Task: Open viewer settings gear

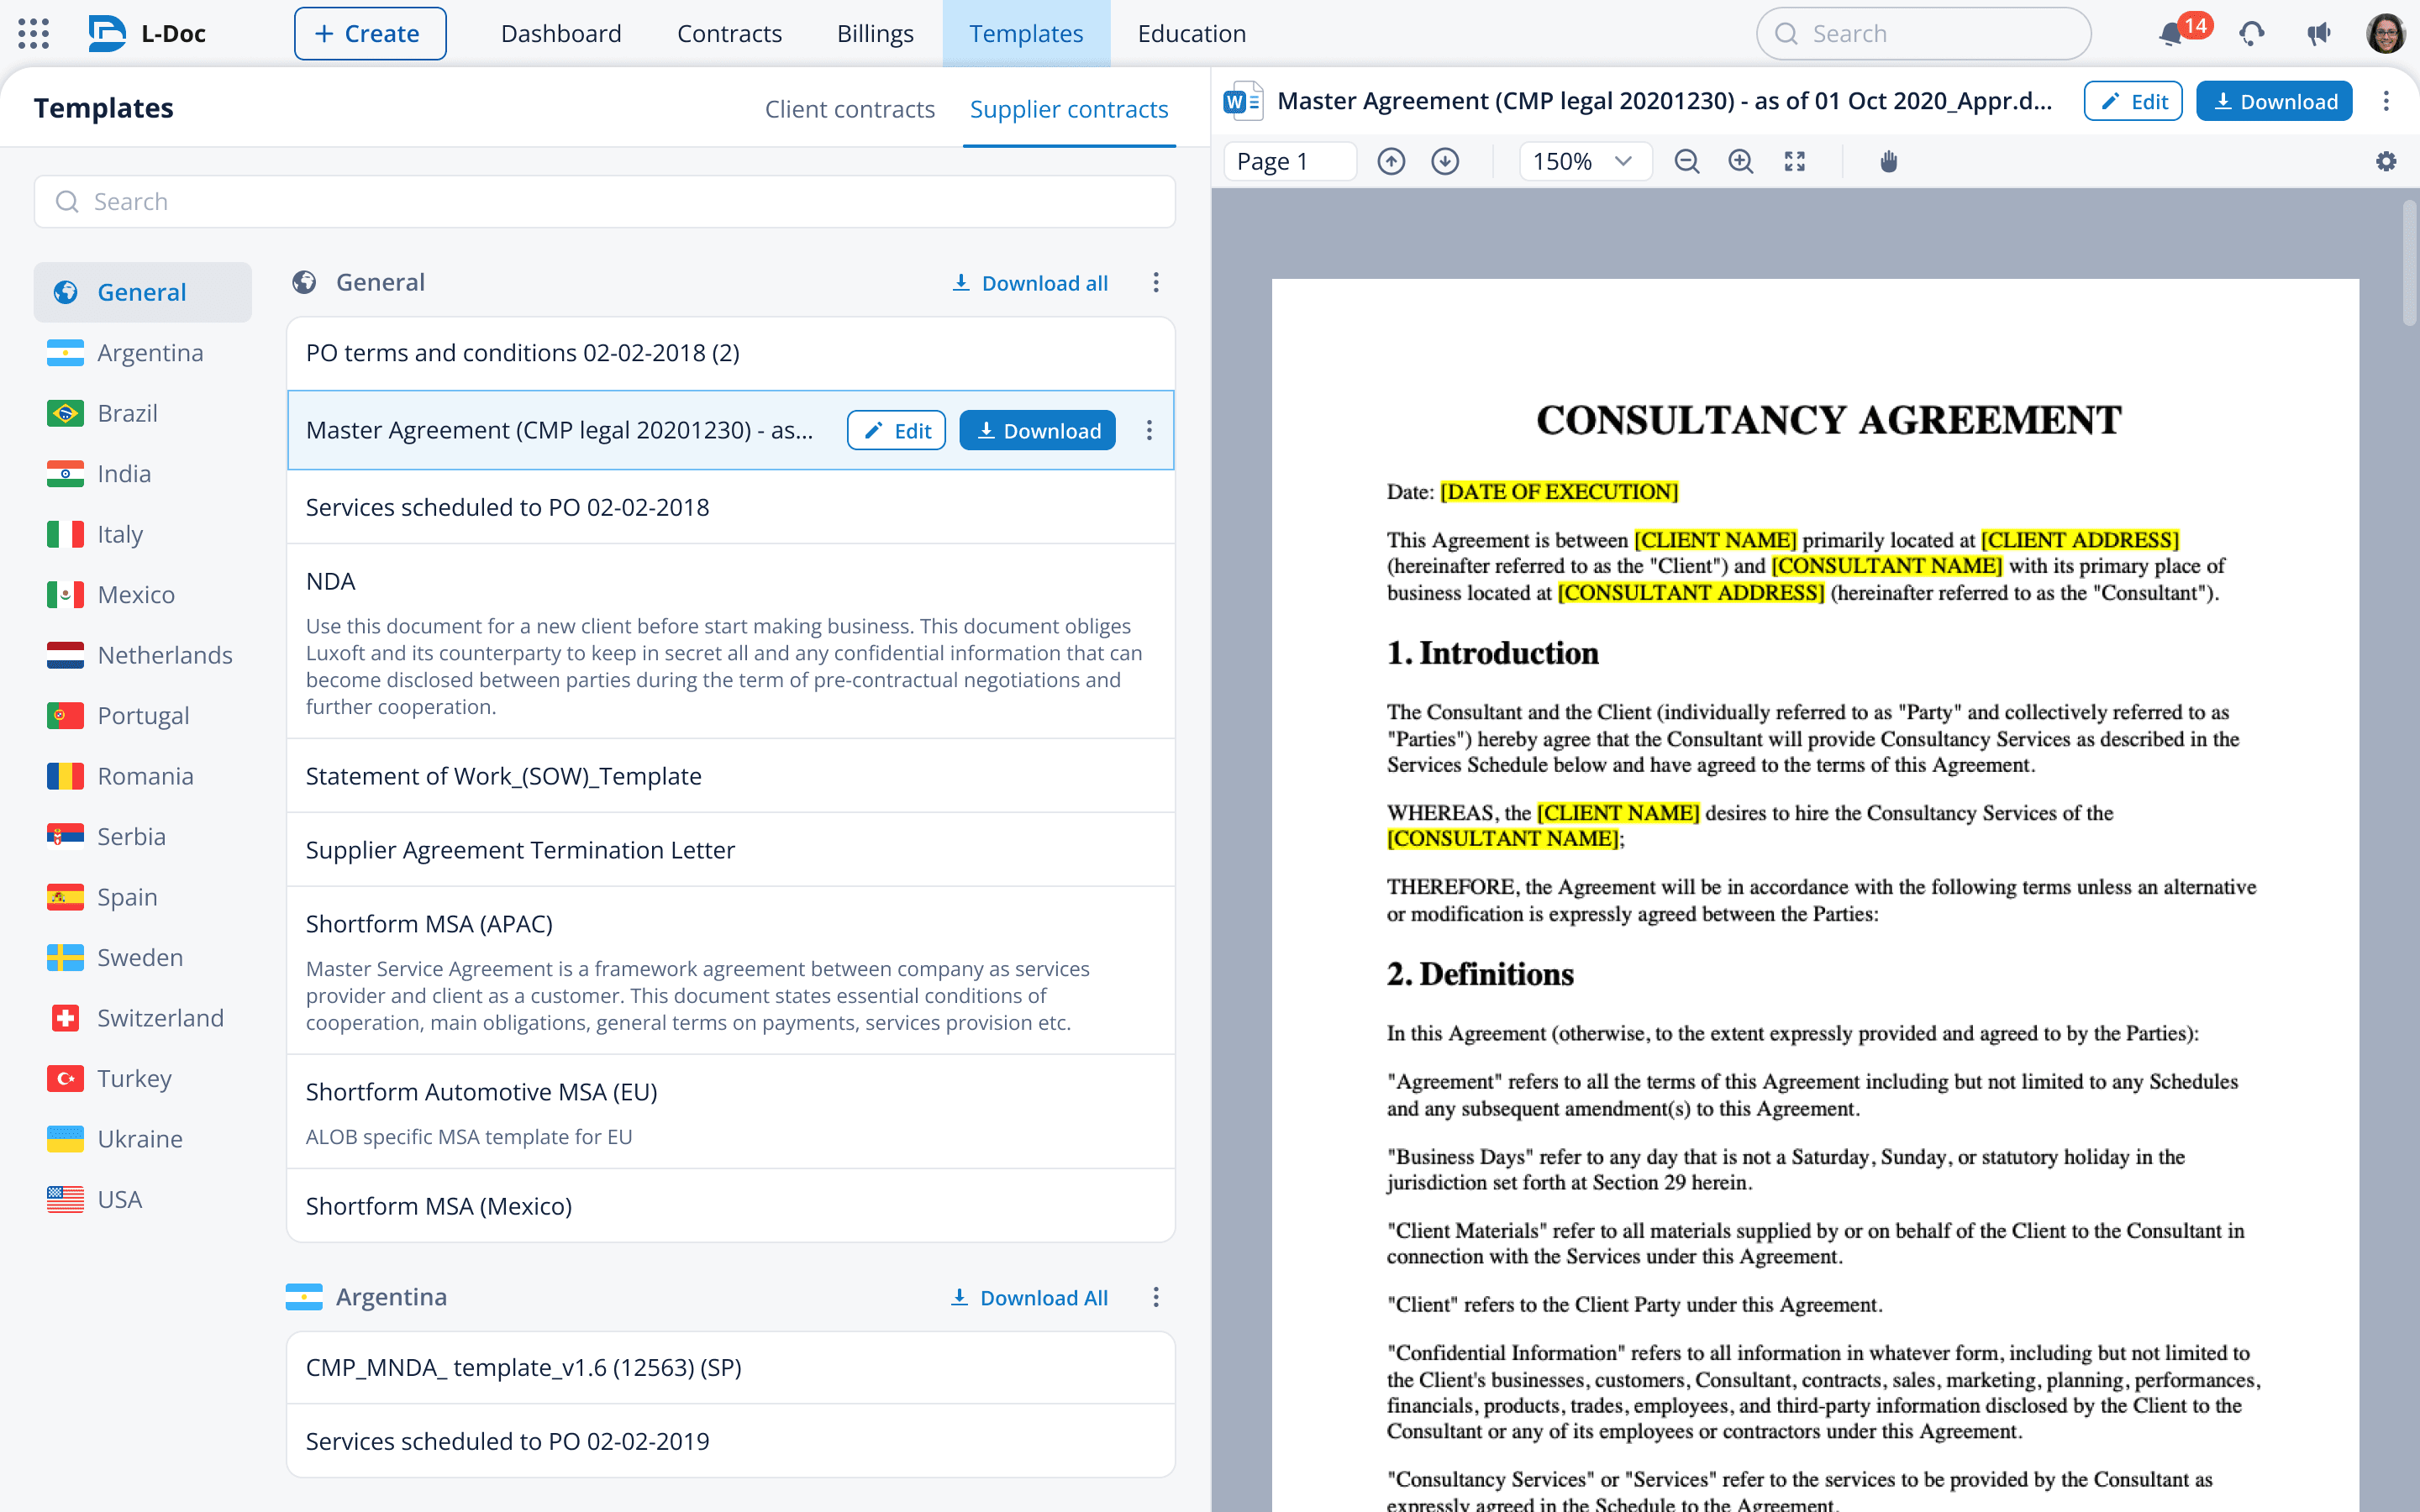Action: [x=2386, y=161]
